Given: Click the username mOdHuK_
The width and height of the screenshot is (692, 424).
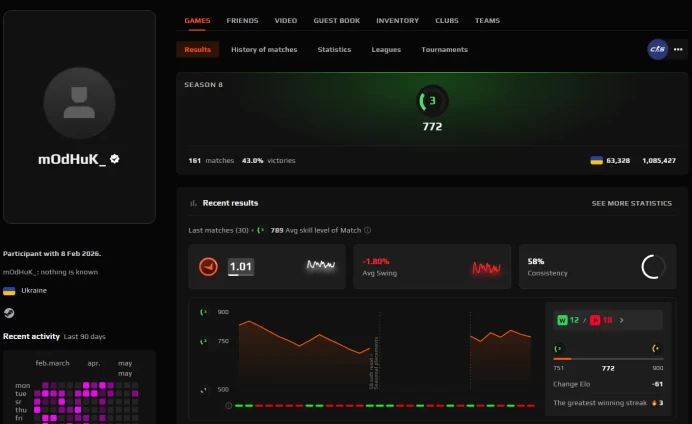Looking at the screenshot, I should pos(72,159).
